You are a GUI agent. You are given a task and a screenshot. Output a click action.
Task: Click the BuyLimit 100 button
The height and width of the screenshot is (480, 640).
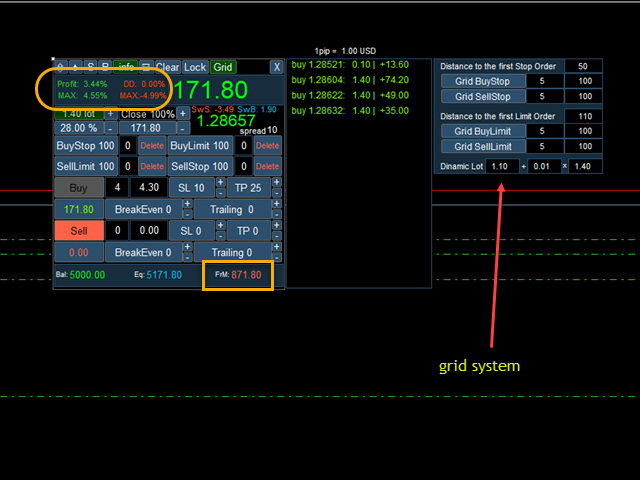(x=200, y=146)
